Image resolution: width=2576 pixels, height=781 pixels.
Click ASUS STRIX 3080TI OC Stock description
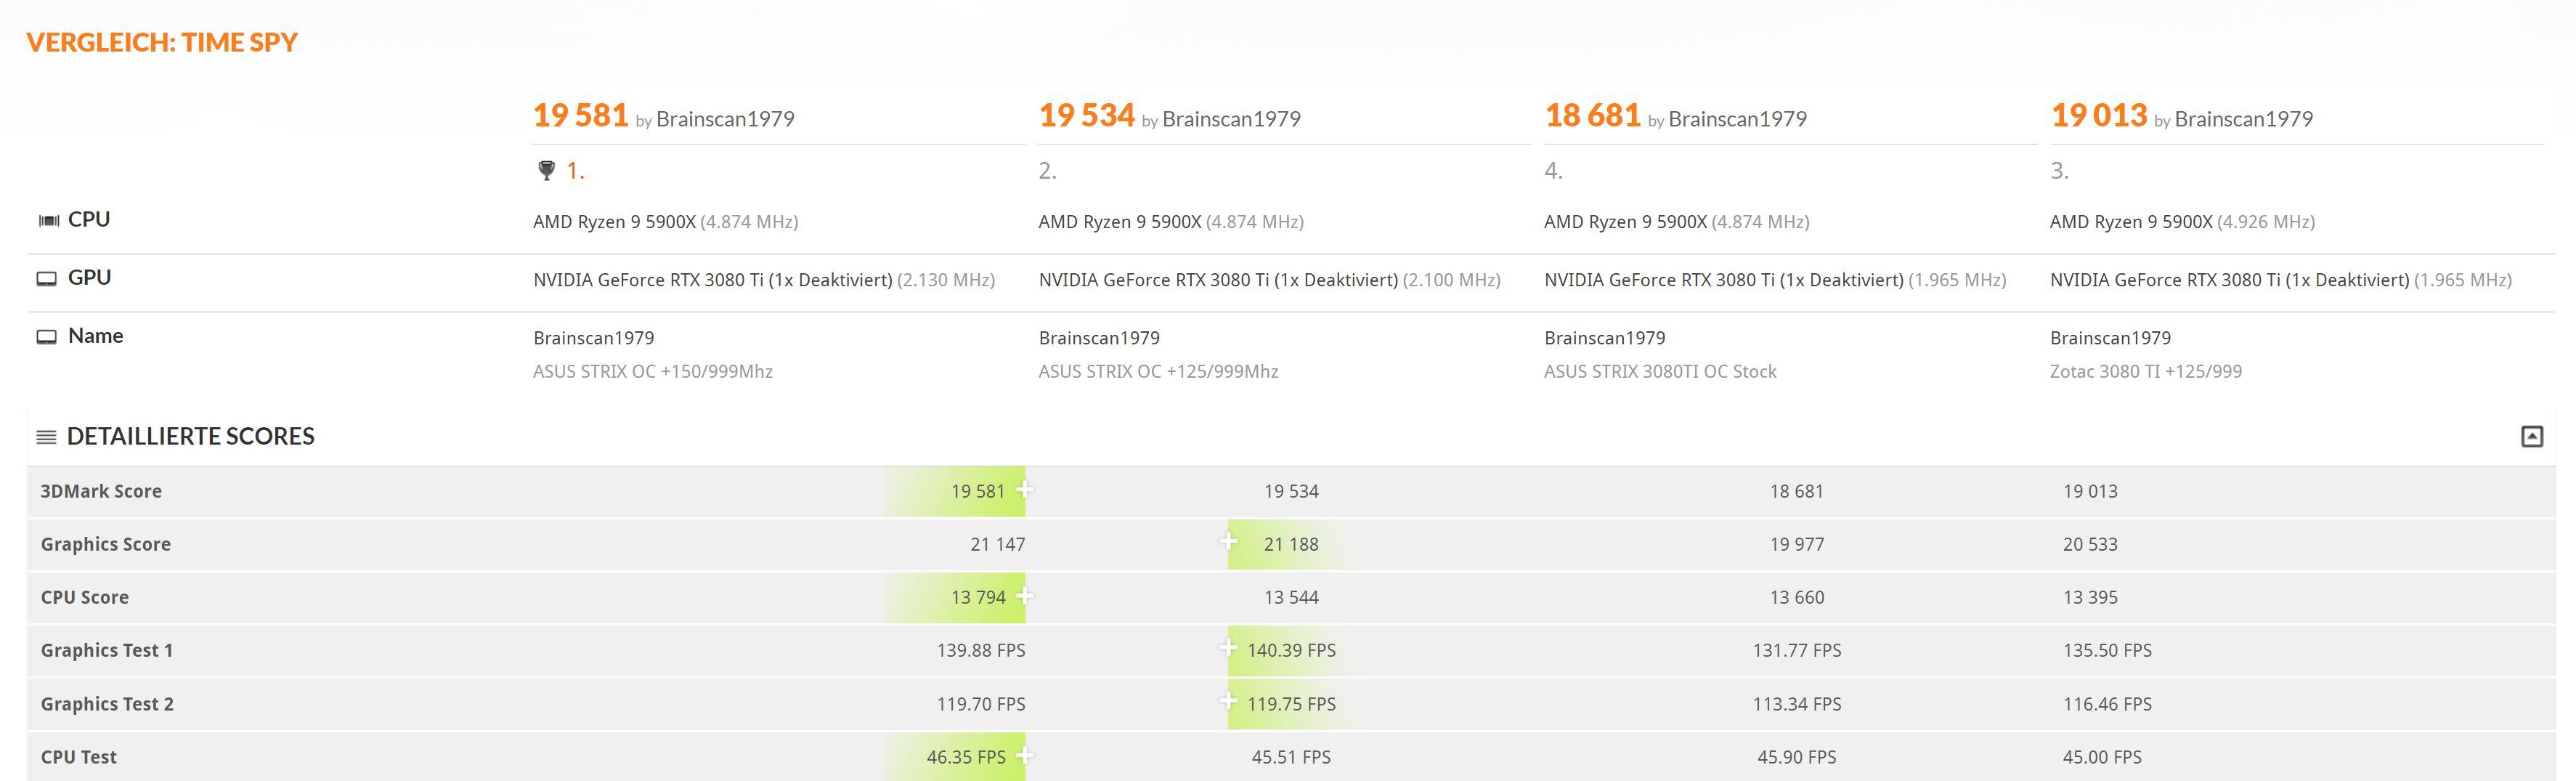click(1660, 372)
